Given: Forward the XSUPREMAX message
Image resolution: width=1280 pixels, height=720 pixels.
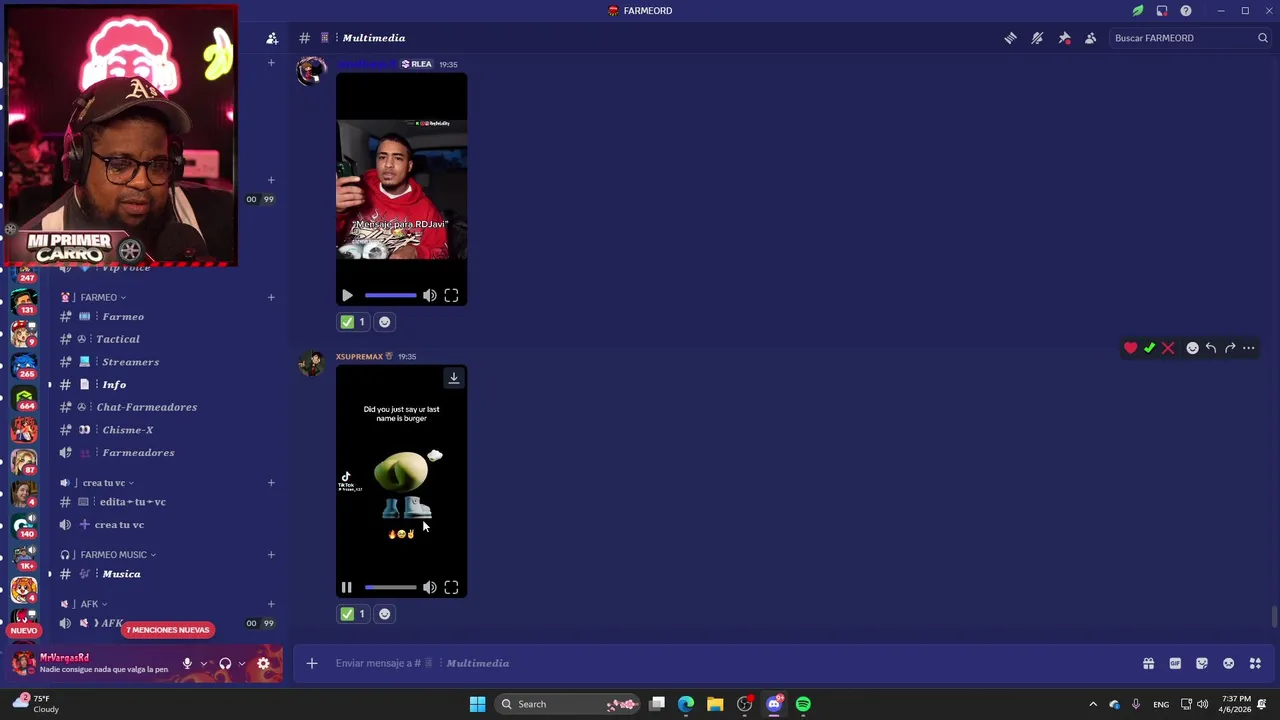Looking at the screenshot, I should (1230, 348).
